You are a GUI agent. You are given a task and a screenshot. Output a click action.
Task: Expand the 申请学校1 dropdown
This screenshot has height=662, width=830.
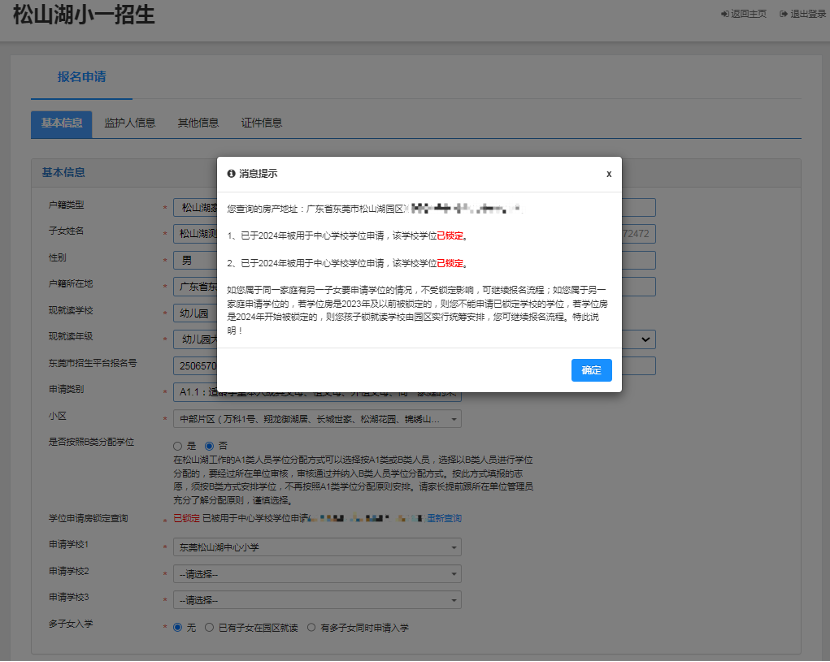[317, 547]
